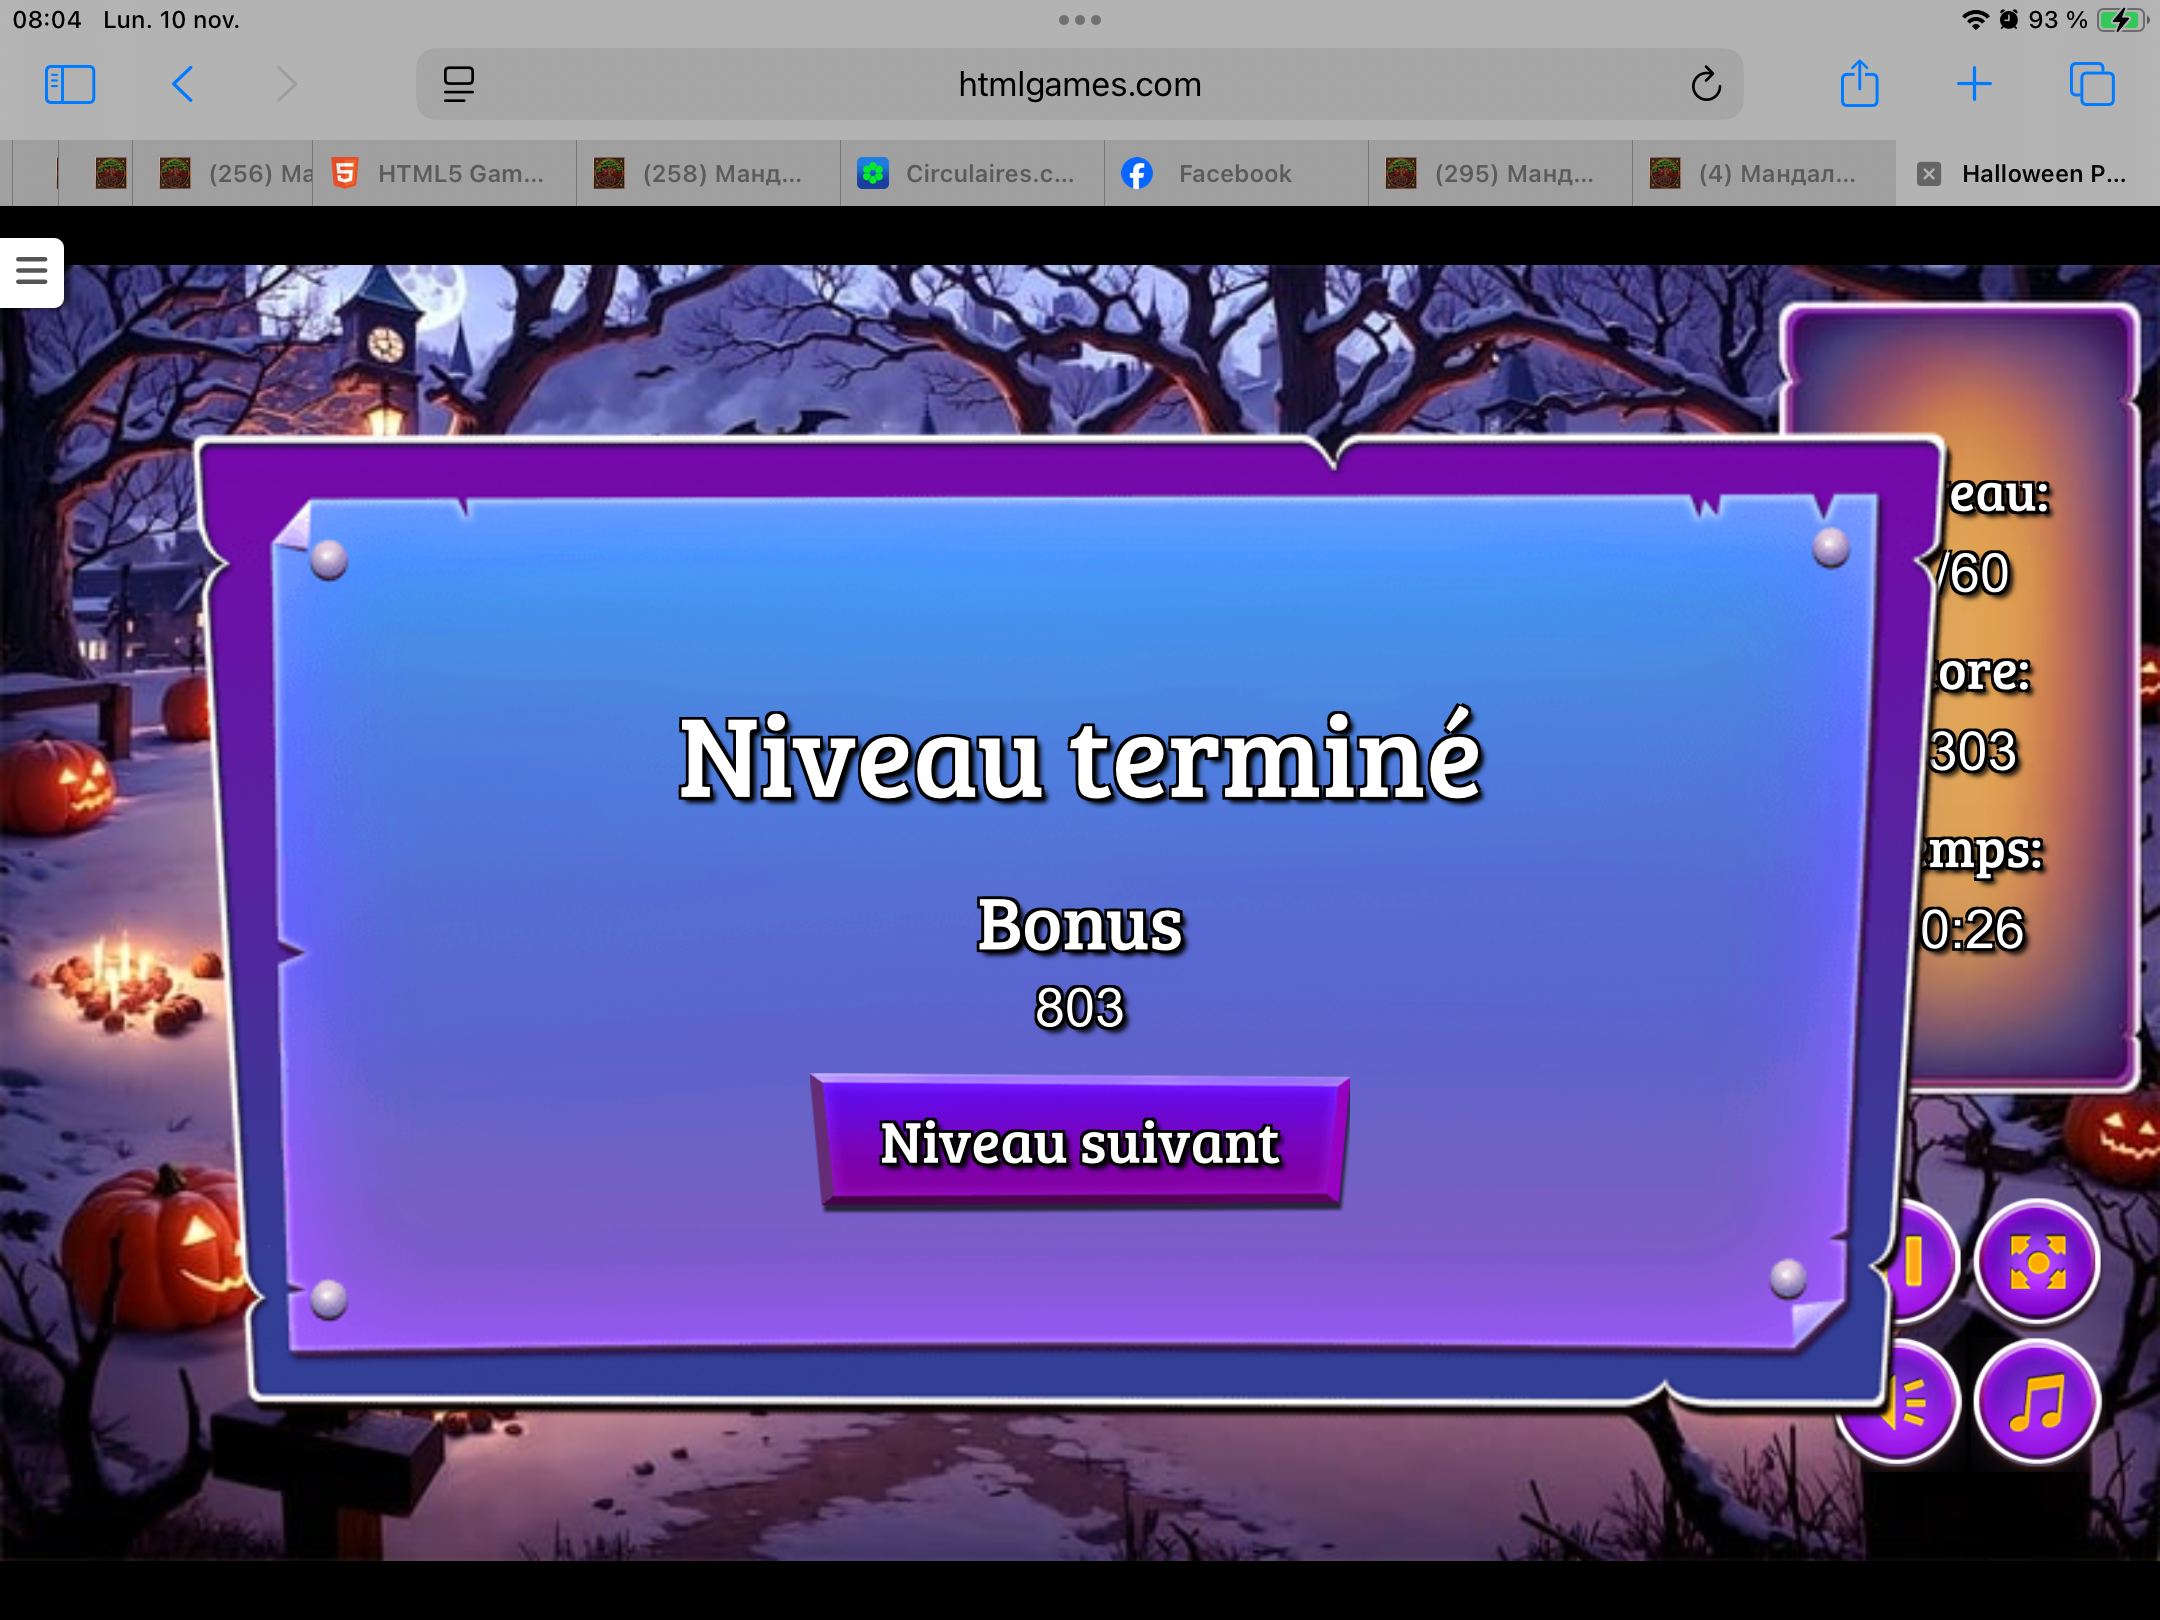Open the Share sheet icon
2160x1620 pixels.
pyautogui.click(x=1859, y=85)
